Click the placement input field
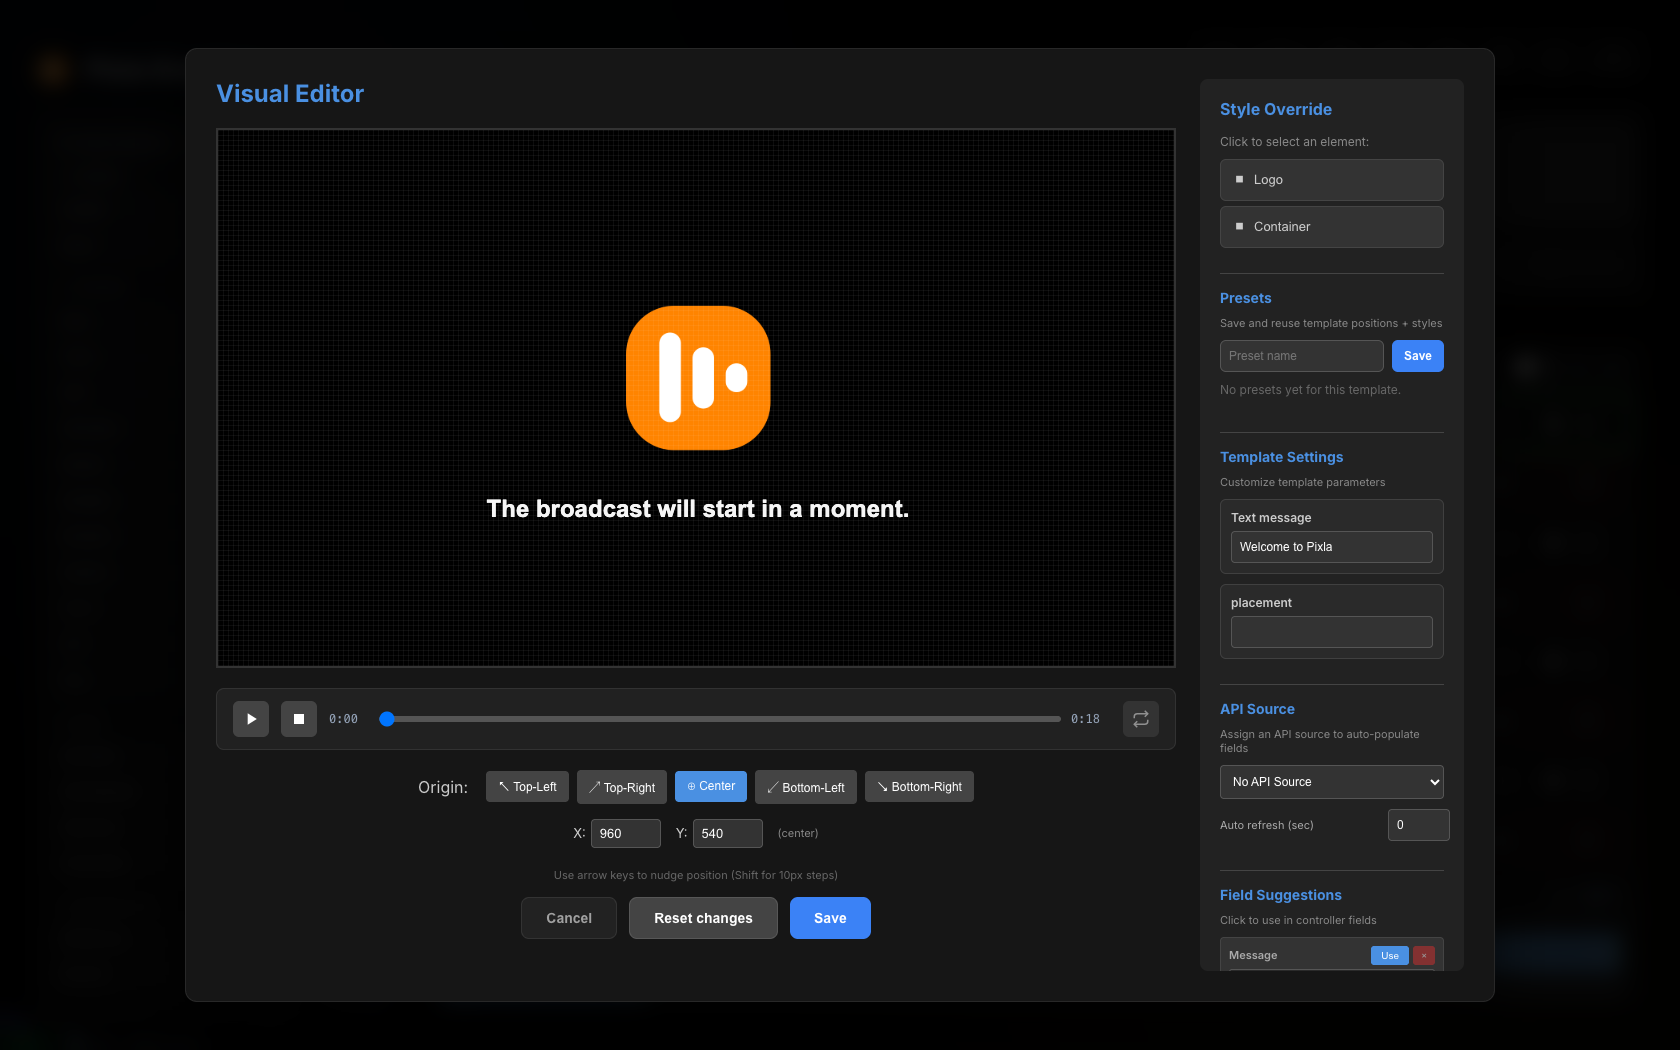Screen dimensions: 1680x1050 (x=1332, y=632)
